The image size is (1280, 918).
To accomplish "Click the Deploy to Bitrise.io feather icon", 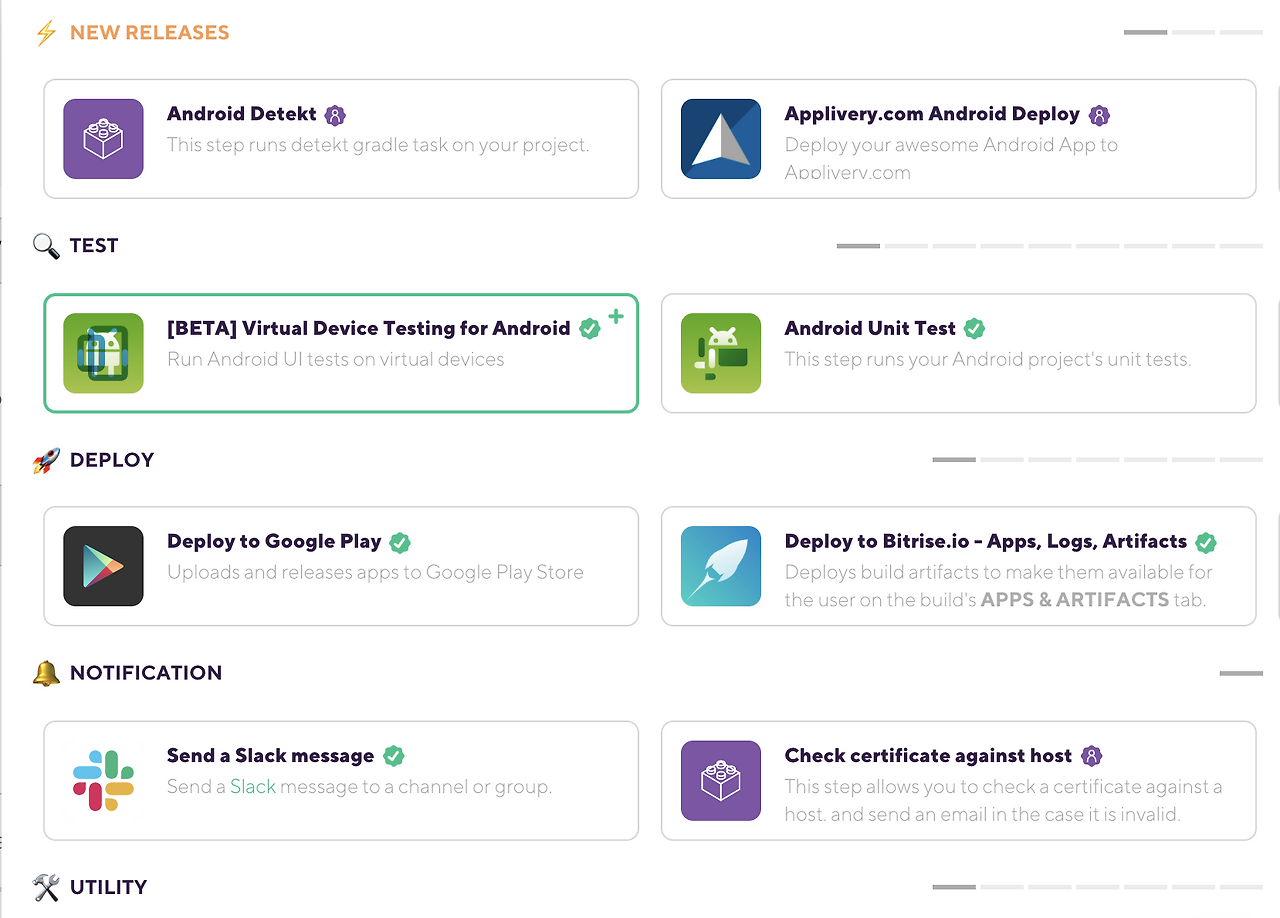I will tap(721, 566).
